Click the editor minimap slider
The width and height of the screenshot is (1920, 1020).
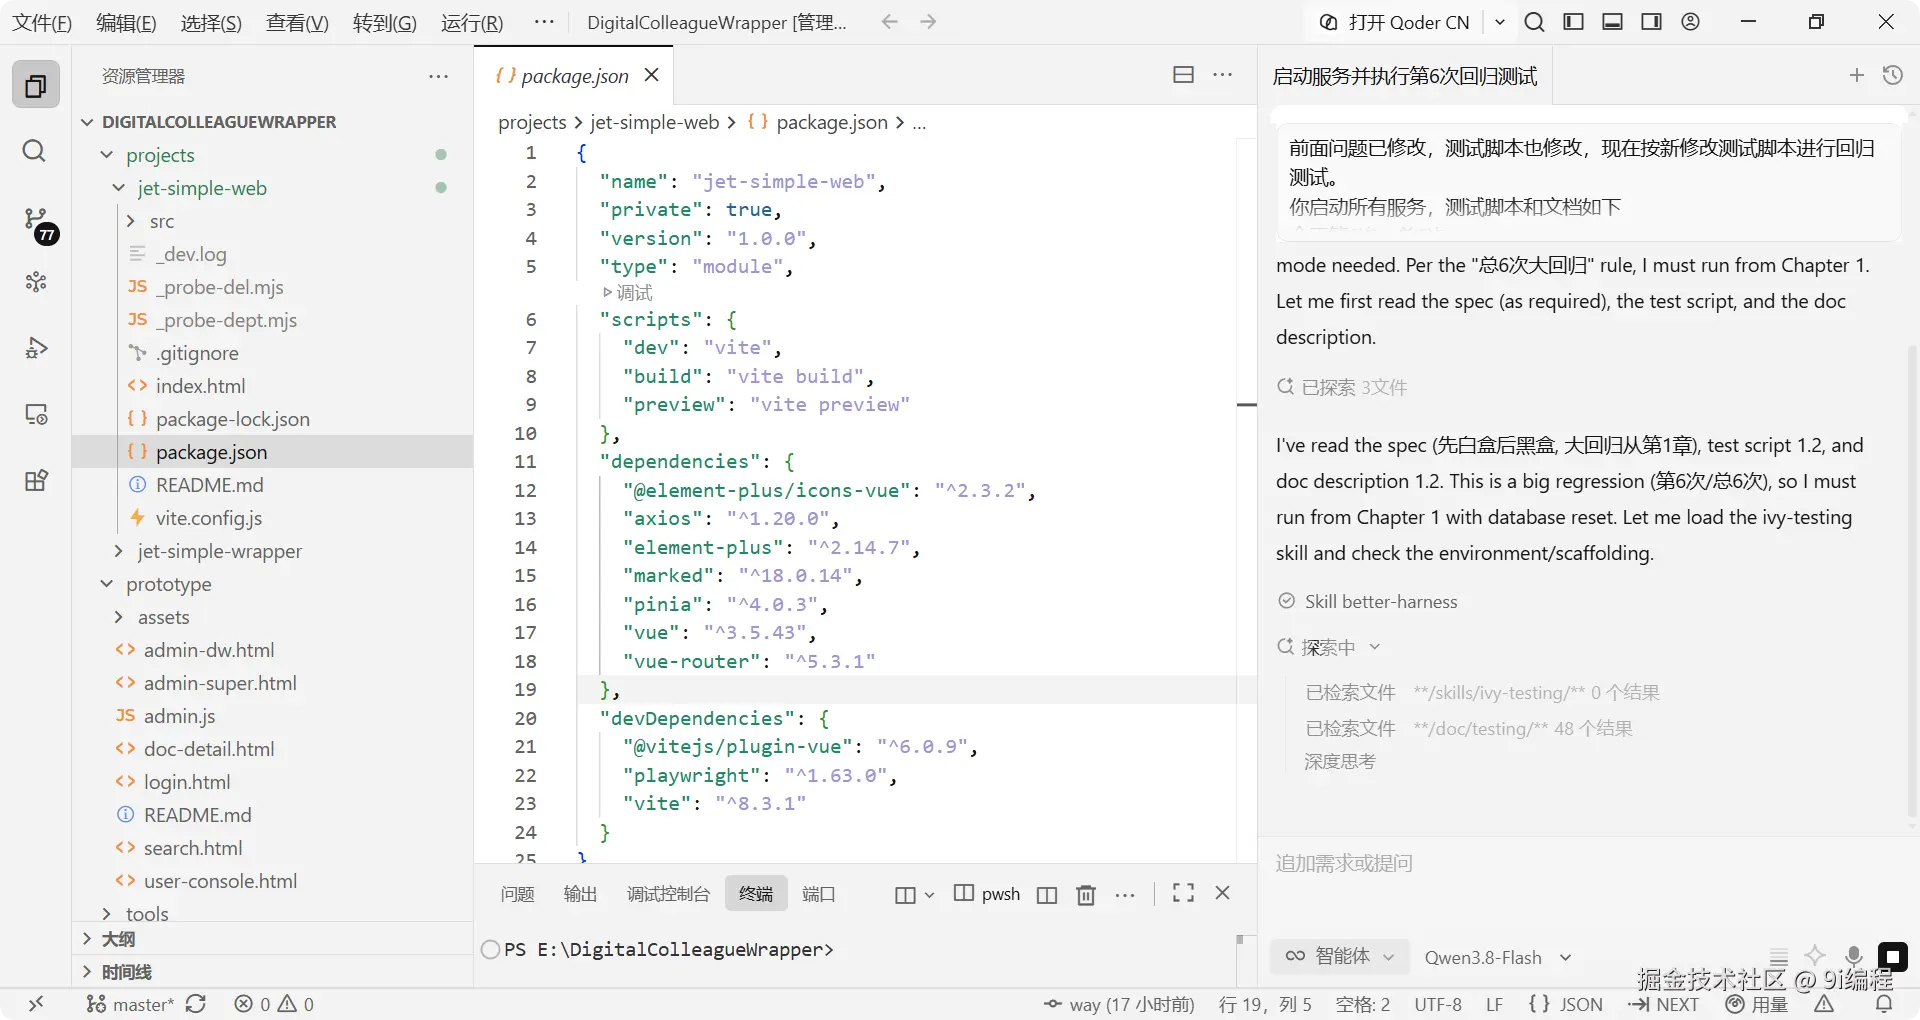pyautogui.click(x=1246, y=405)
